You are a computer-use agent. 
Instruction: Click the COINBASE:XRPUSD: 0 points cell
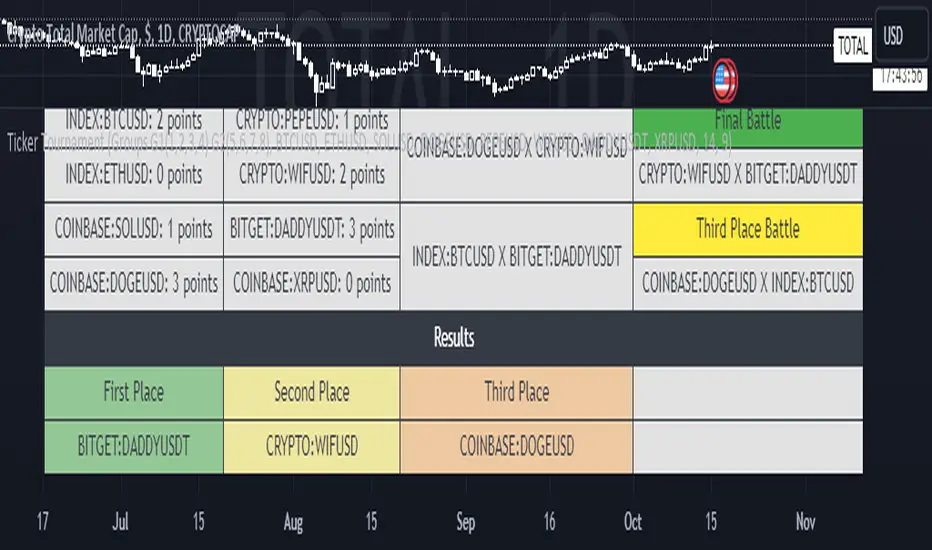point(312,283)
